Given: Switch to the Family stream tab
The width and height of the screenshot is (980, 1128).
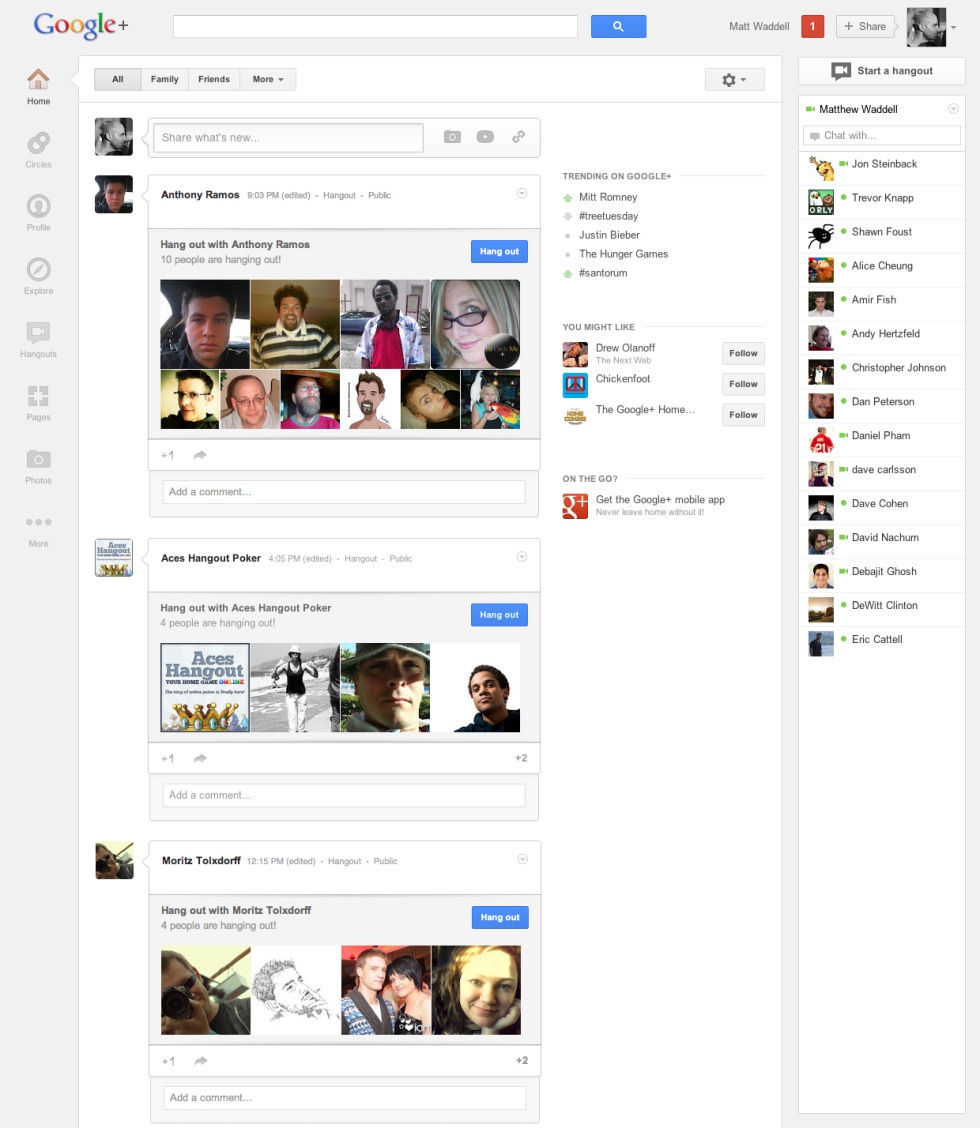Looking at the screenshot, I should coord(165,79).
